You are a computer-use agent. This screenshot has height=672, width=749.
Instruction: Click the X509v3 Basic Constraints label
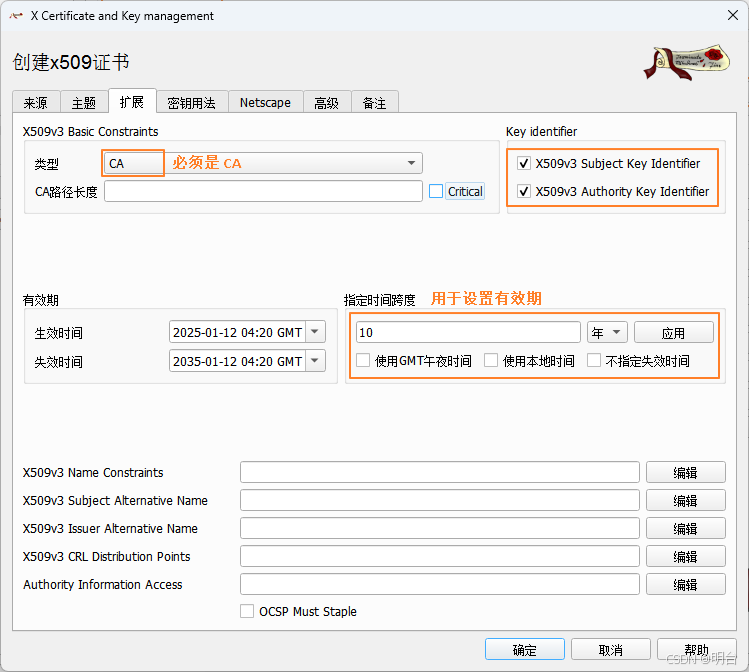coord(91,132)
